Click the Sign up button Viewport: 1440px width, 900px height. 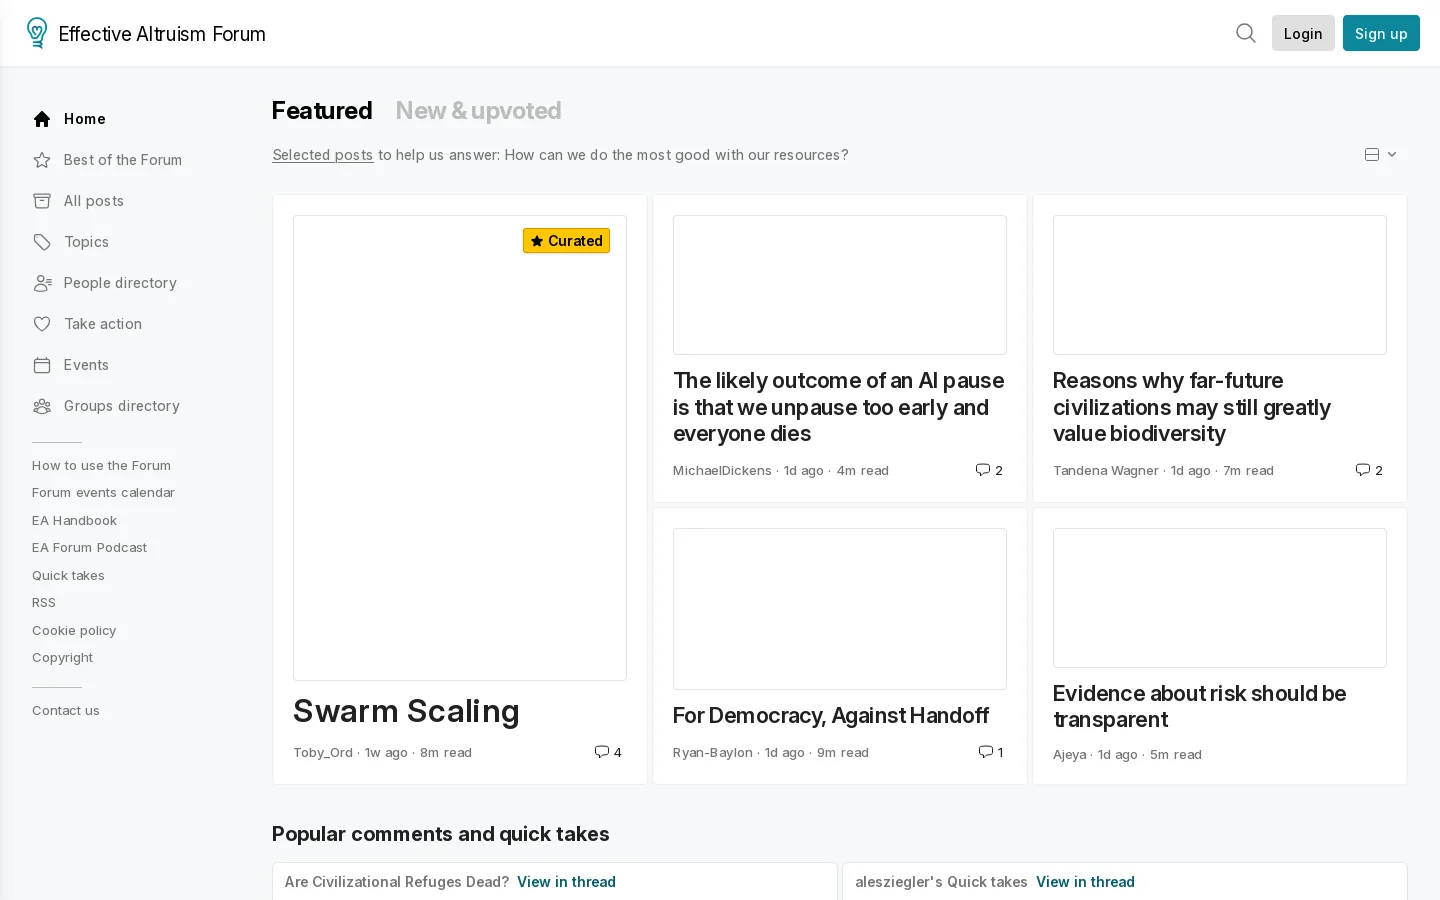1381,33
